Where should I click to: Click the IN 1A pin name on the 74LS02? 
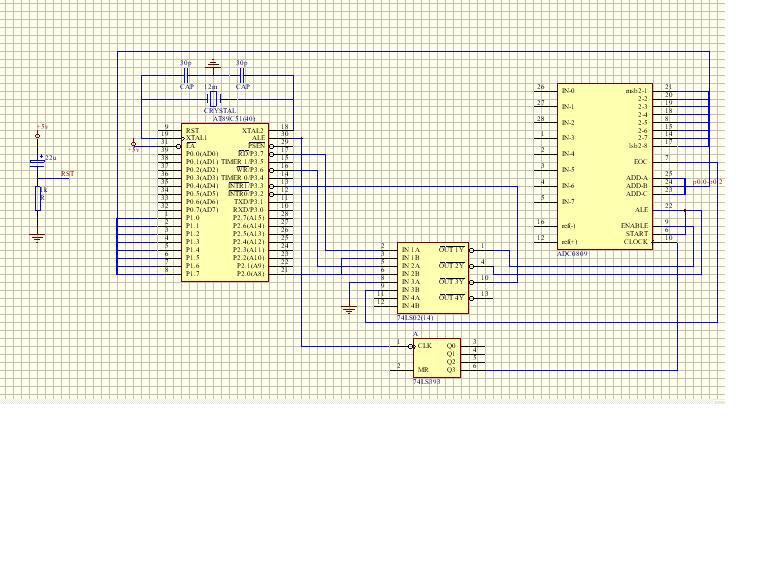(x=411, y=250)
